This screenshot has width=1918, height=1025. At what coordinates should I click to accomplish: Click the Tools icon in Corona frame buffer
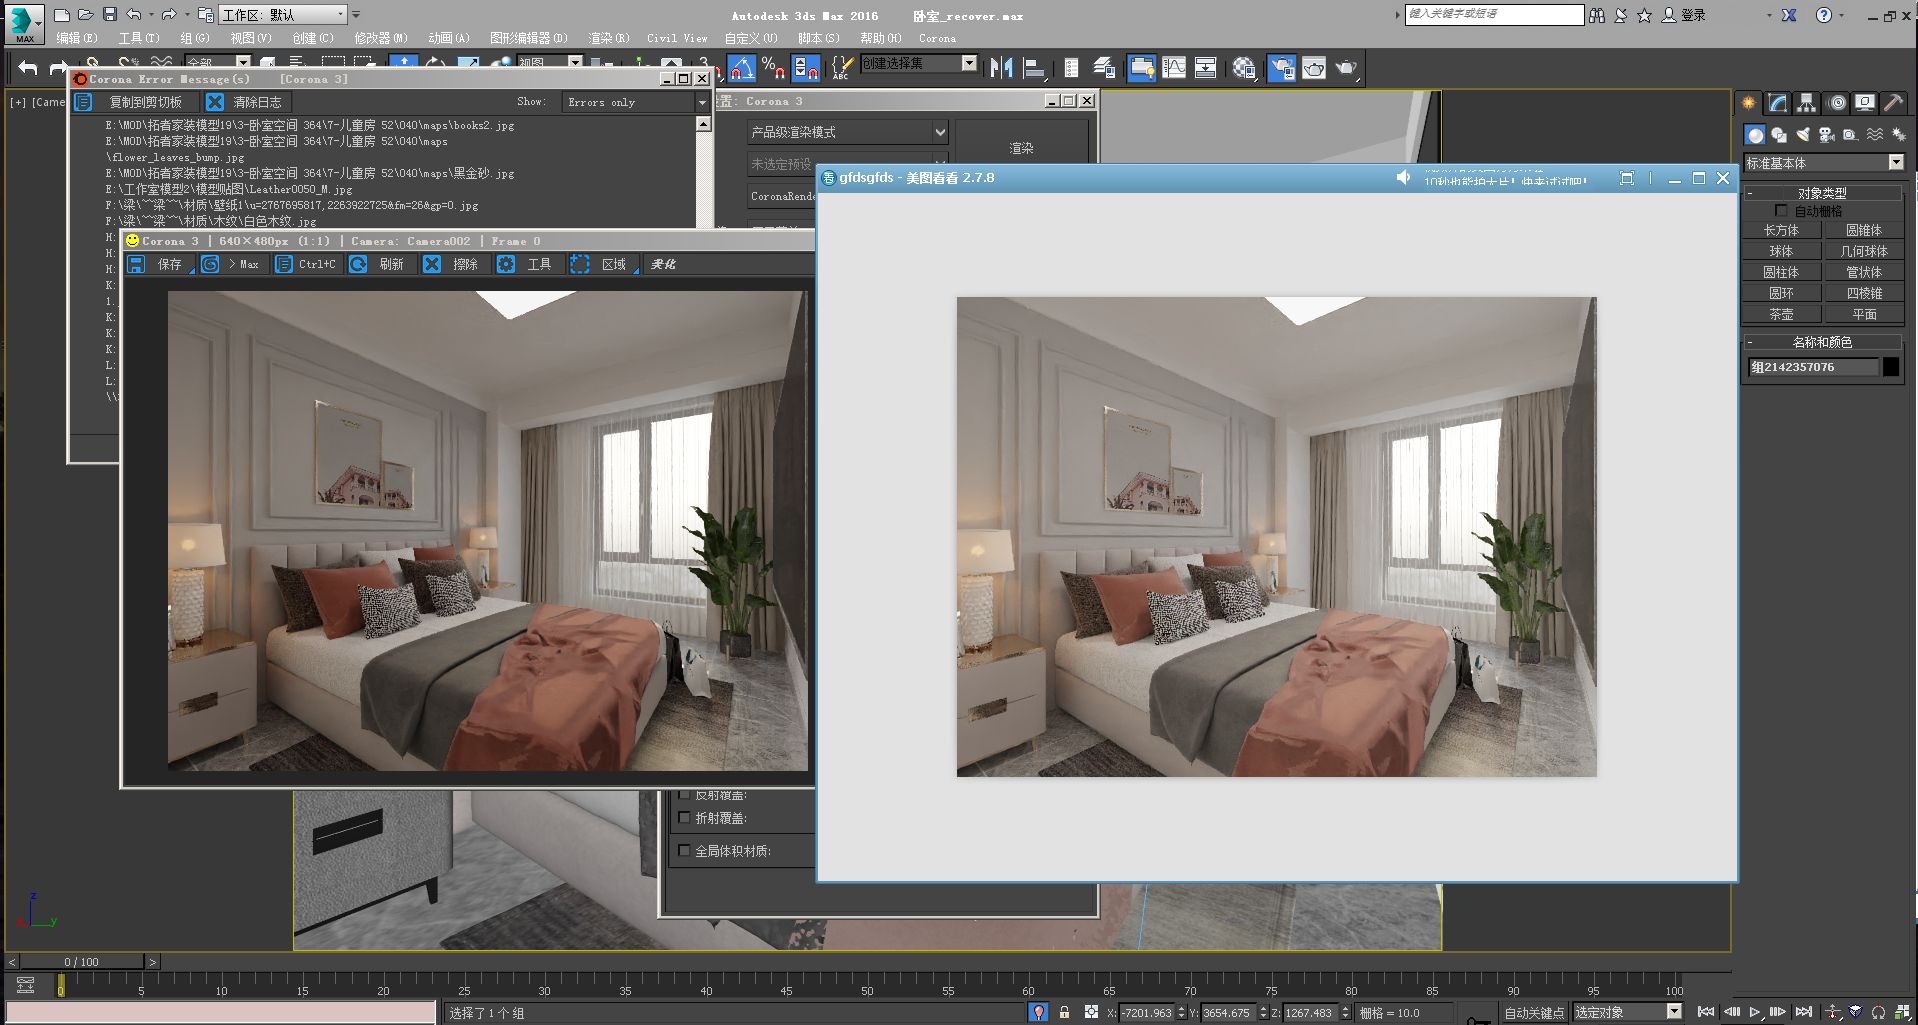click(506, 264)
